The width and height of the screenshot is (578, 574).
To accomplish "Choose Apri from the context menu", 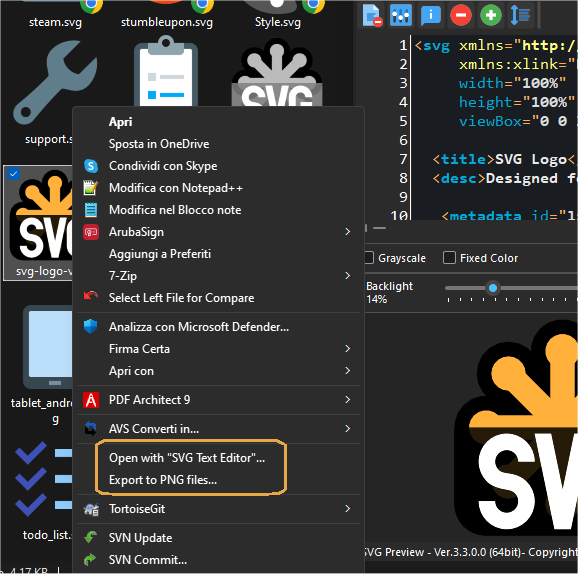I will coord(218,122).
